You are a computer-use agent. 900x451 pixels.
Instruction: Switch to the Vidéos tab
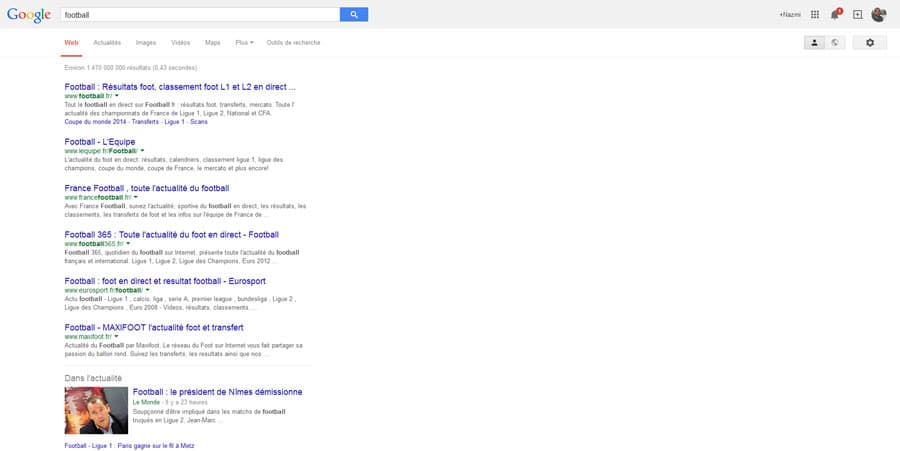click(x=180, y=42)
